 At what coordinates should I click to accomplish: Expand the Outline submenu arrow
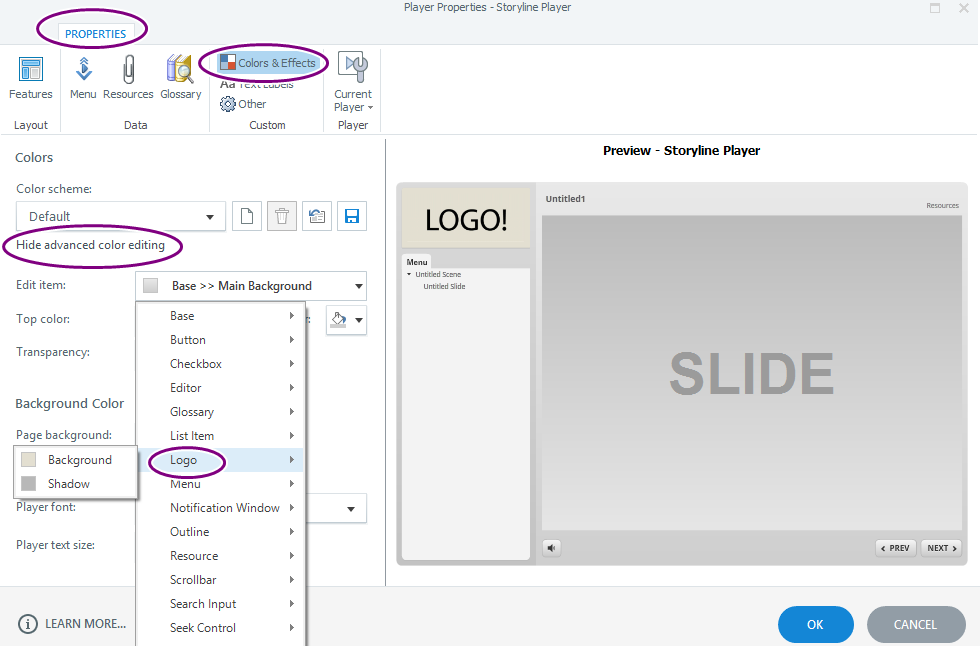click(x=291, y=532)
